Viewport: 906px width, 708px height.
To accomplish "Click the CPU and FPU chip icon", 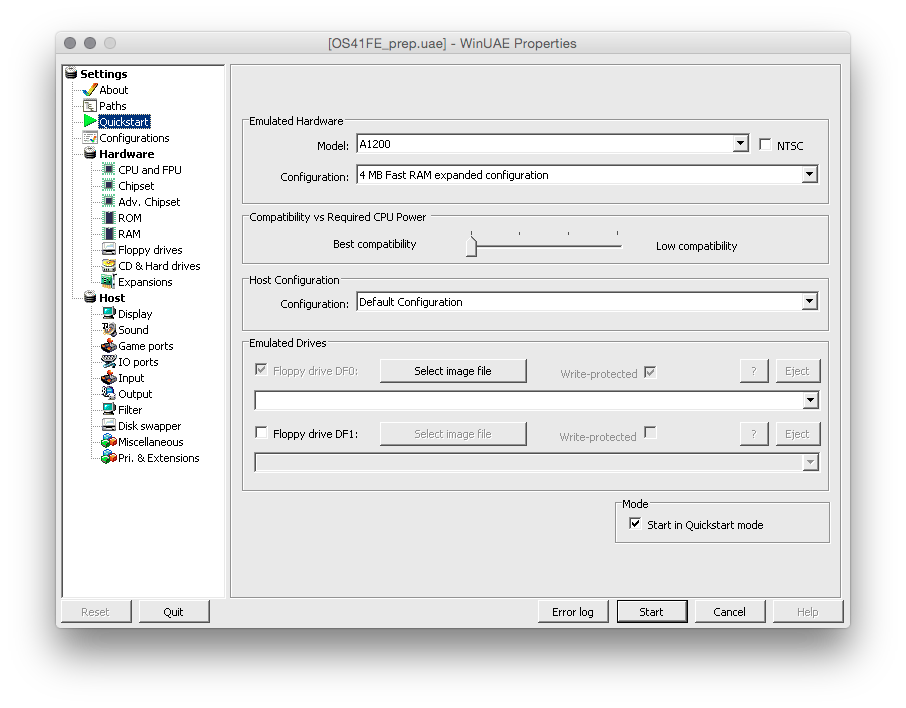I will coord(109,169).
